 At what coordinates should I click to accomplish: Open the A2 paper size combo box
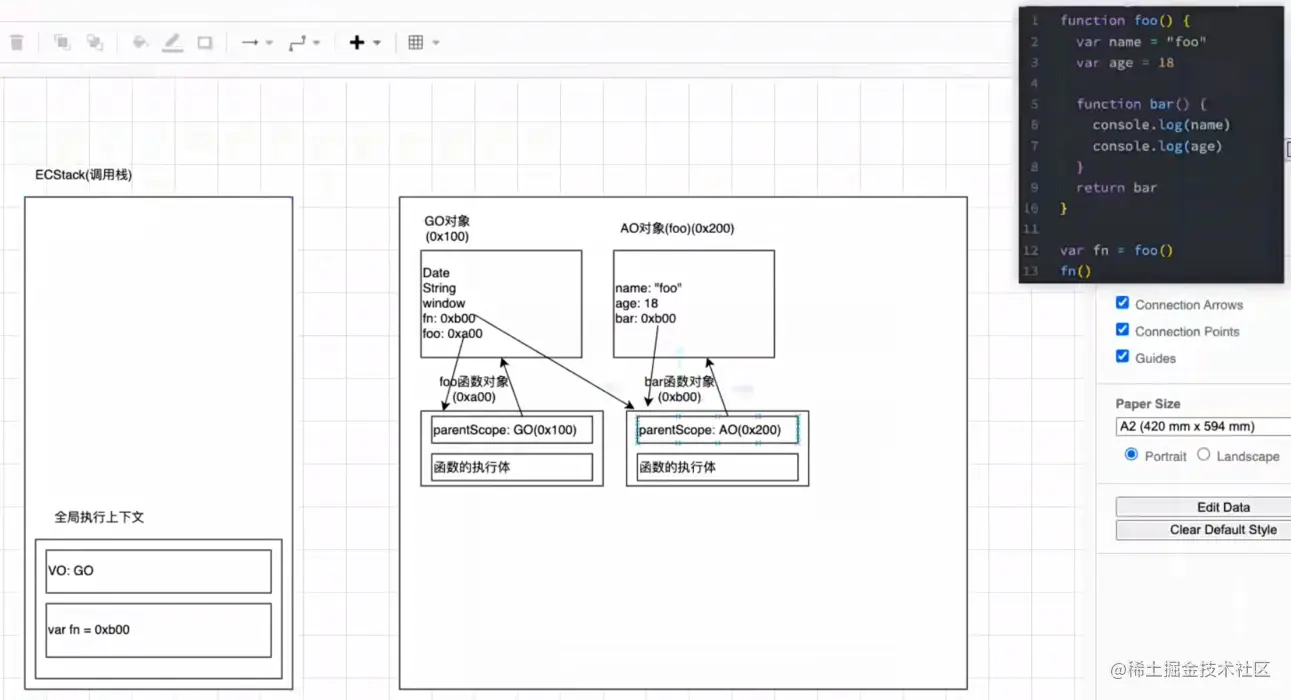pos(1203,426)
